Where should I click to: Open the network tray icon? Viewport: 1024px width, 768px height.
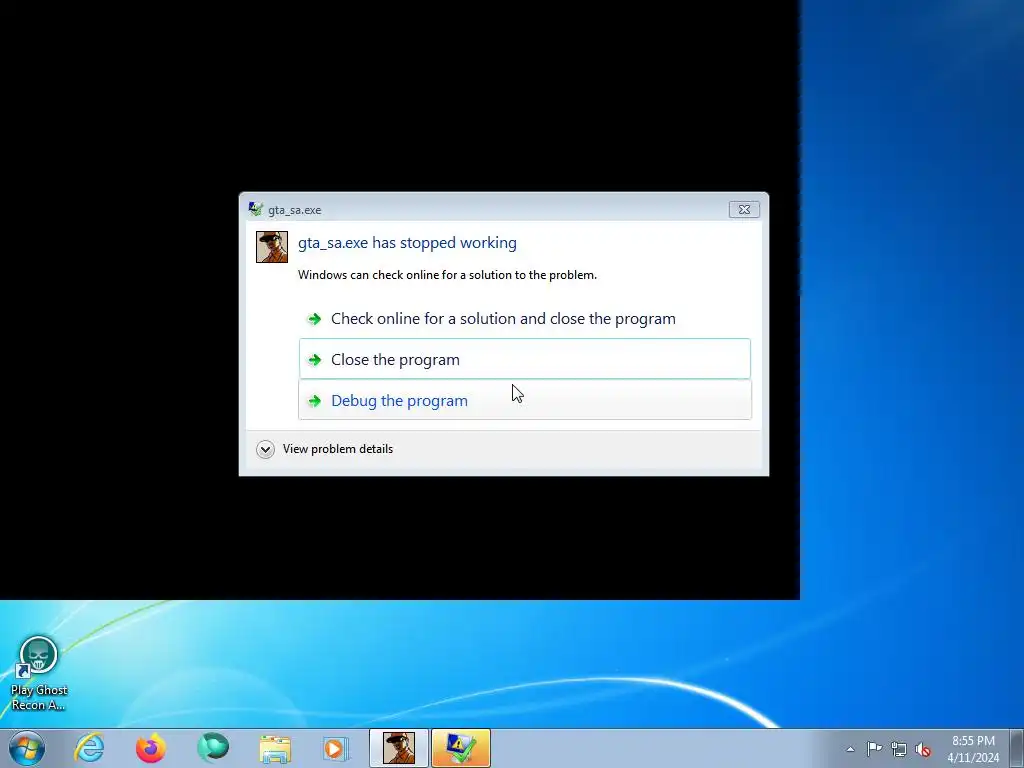[899, 749]
